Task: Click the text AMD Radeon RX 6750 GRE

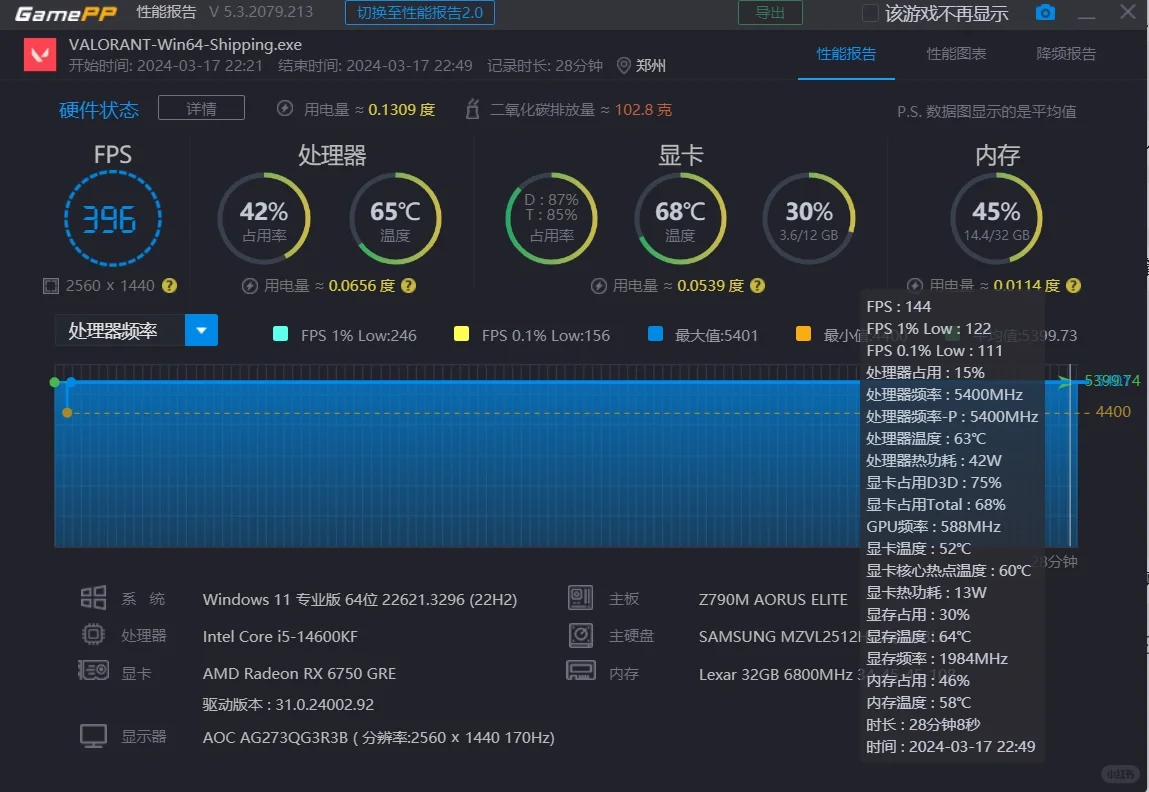Action: click(x=299, y=673)
